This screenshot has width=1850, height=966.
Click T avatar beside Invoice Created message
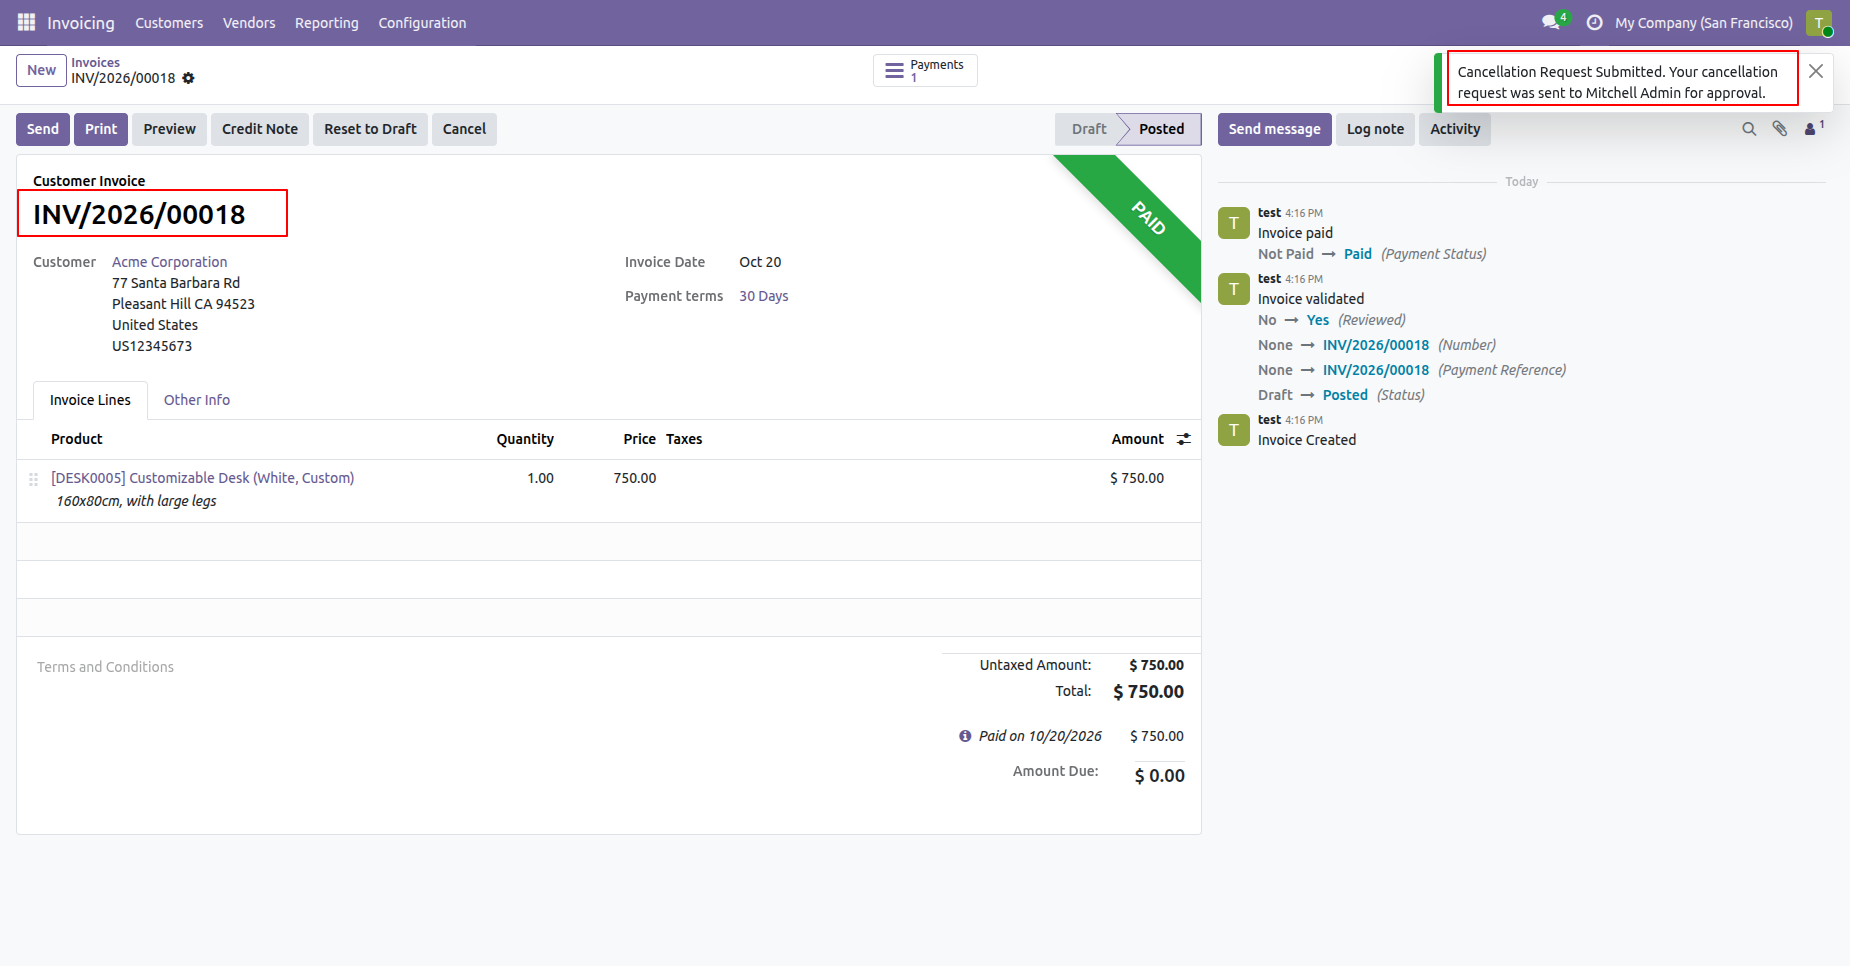click(x=1234, y=430)
